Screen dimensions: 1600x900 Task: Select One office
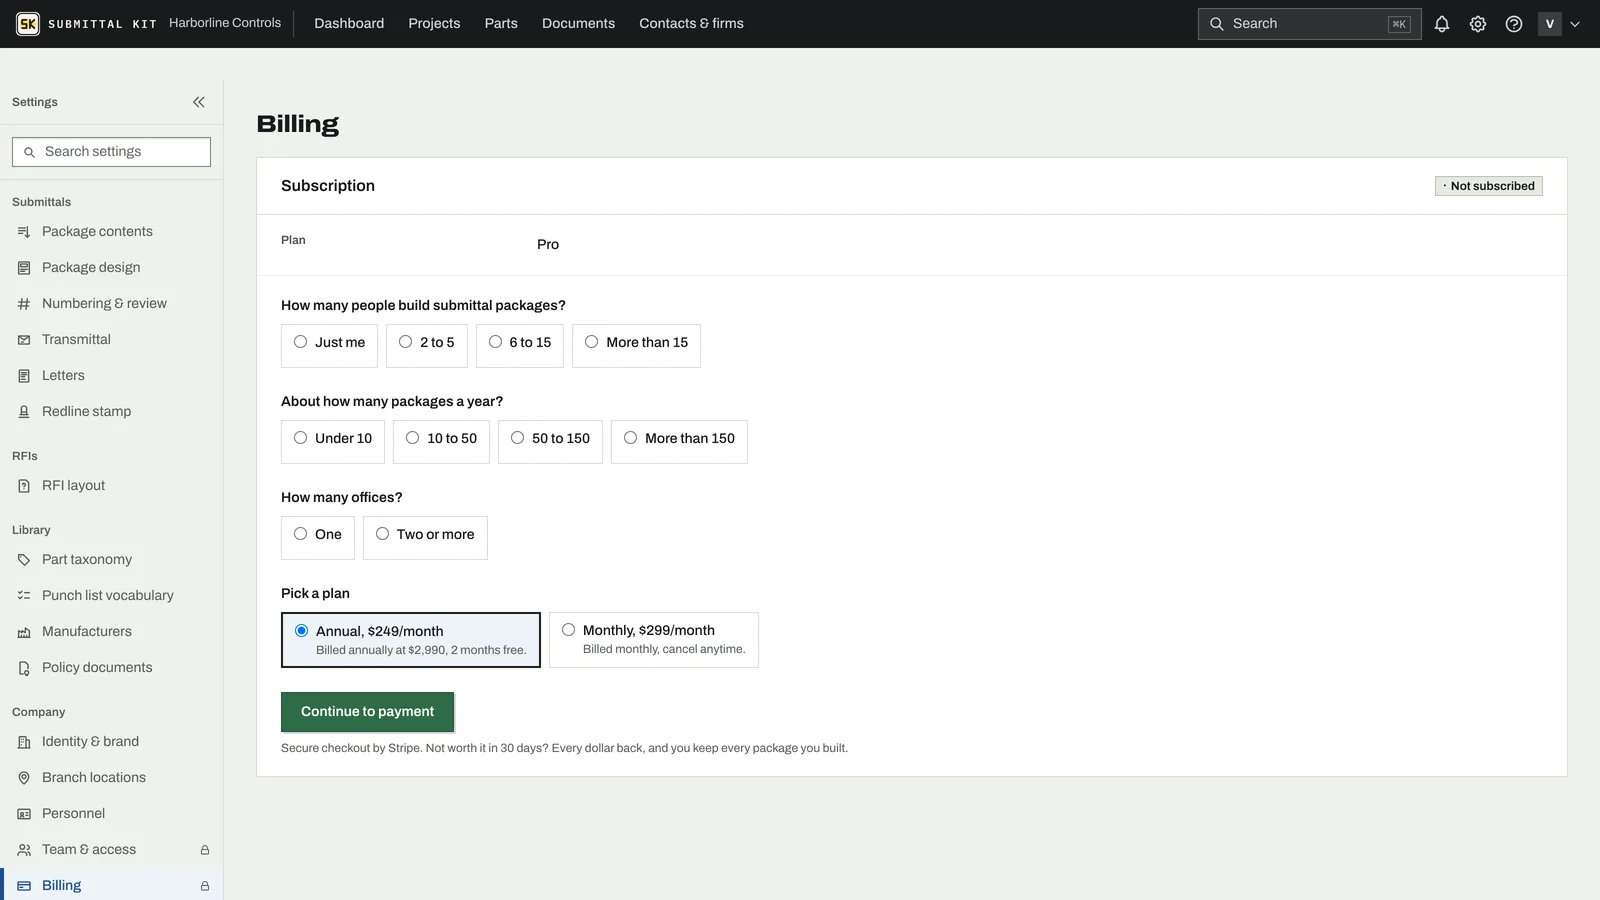click(x=318, y=537)
